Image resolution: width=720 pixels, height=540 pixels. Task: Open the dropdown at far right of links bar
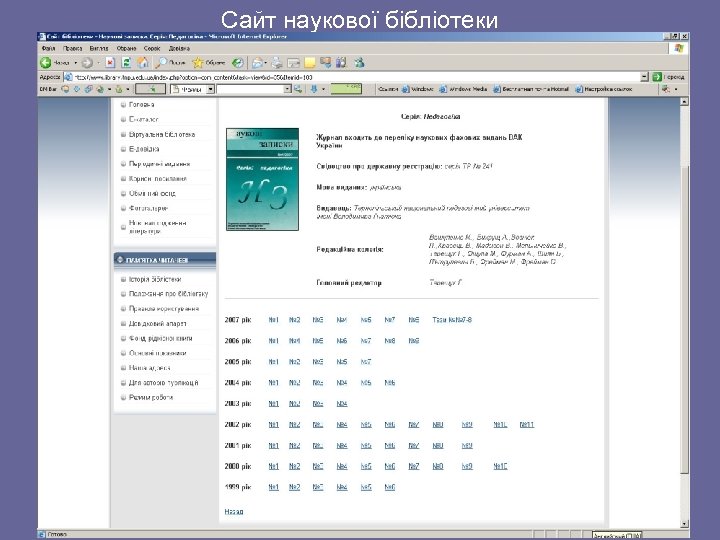676,89
